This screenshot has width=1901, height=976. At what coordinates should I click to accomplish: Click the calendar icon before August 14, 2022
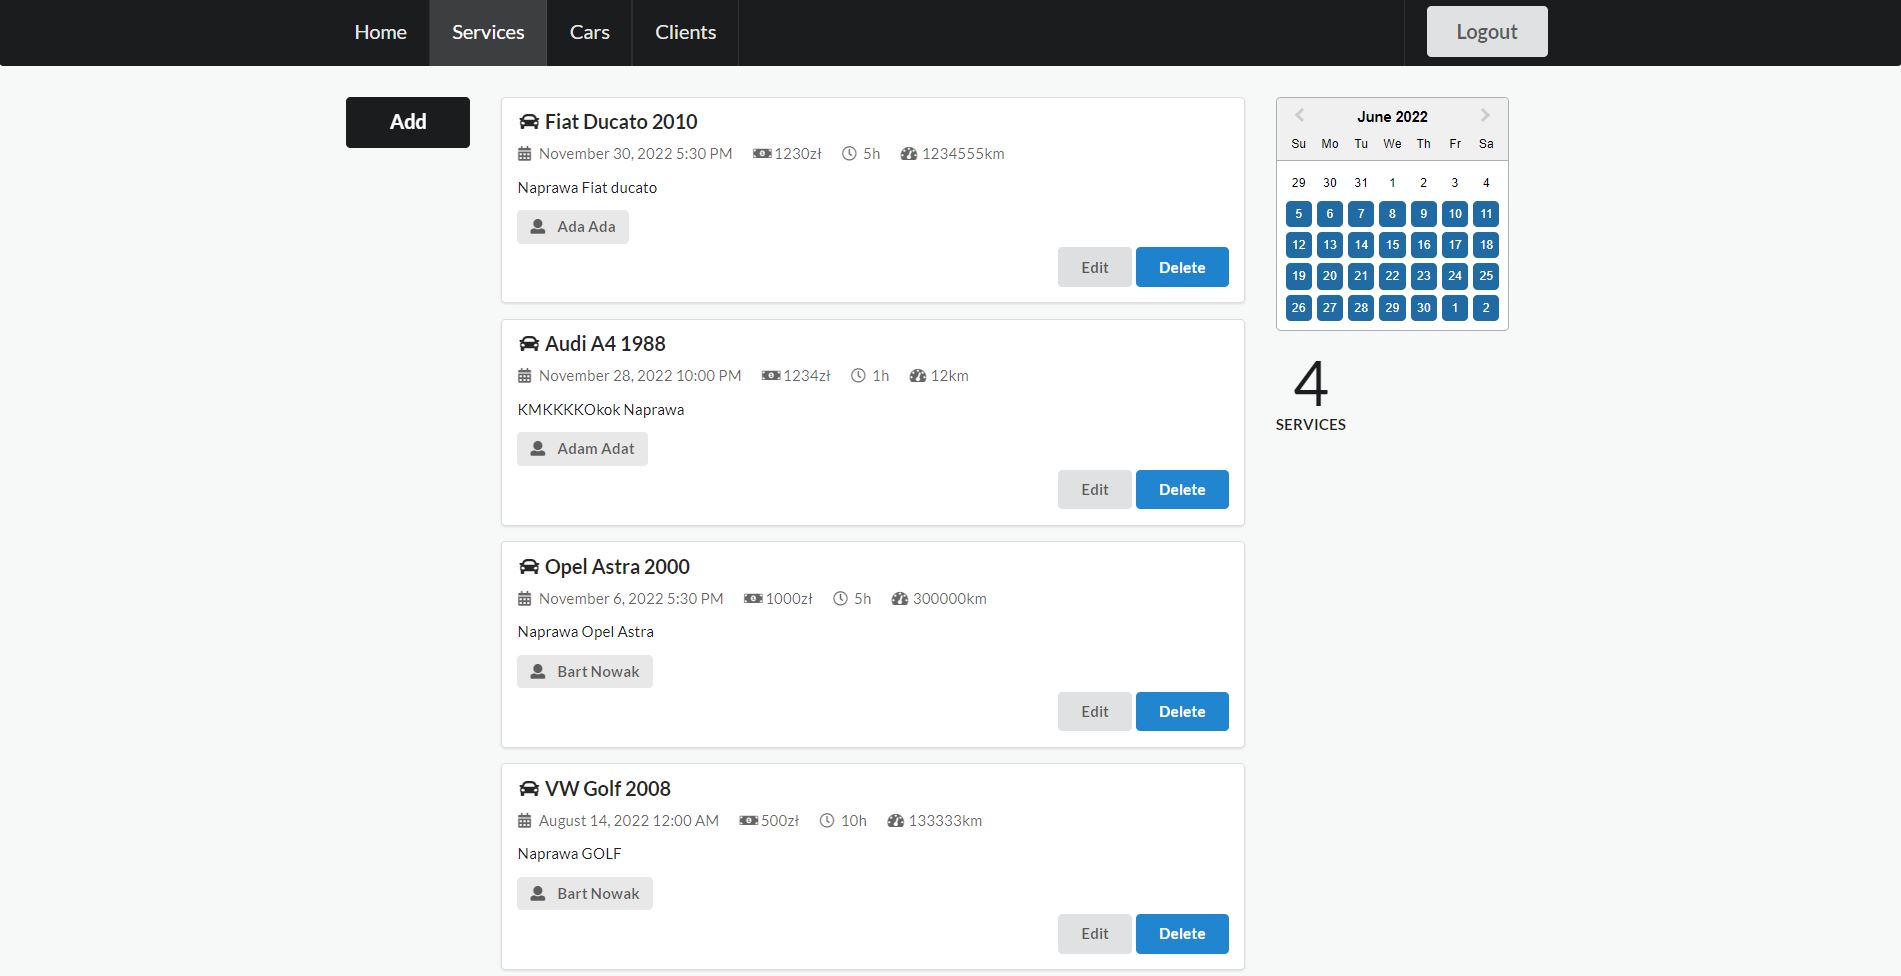pyautogui.click(x=525, y=821)
